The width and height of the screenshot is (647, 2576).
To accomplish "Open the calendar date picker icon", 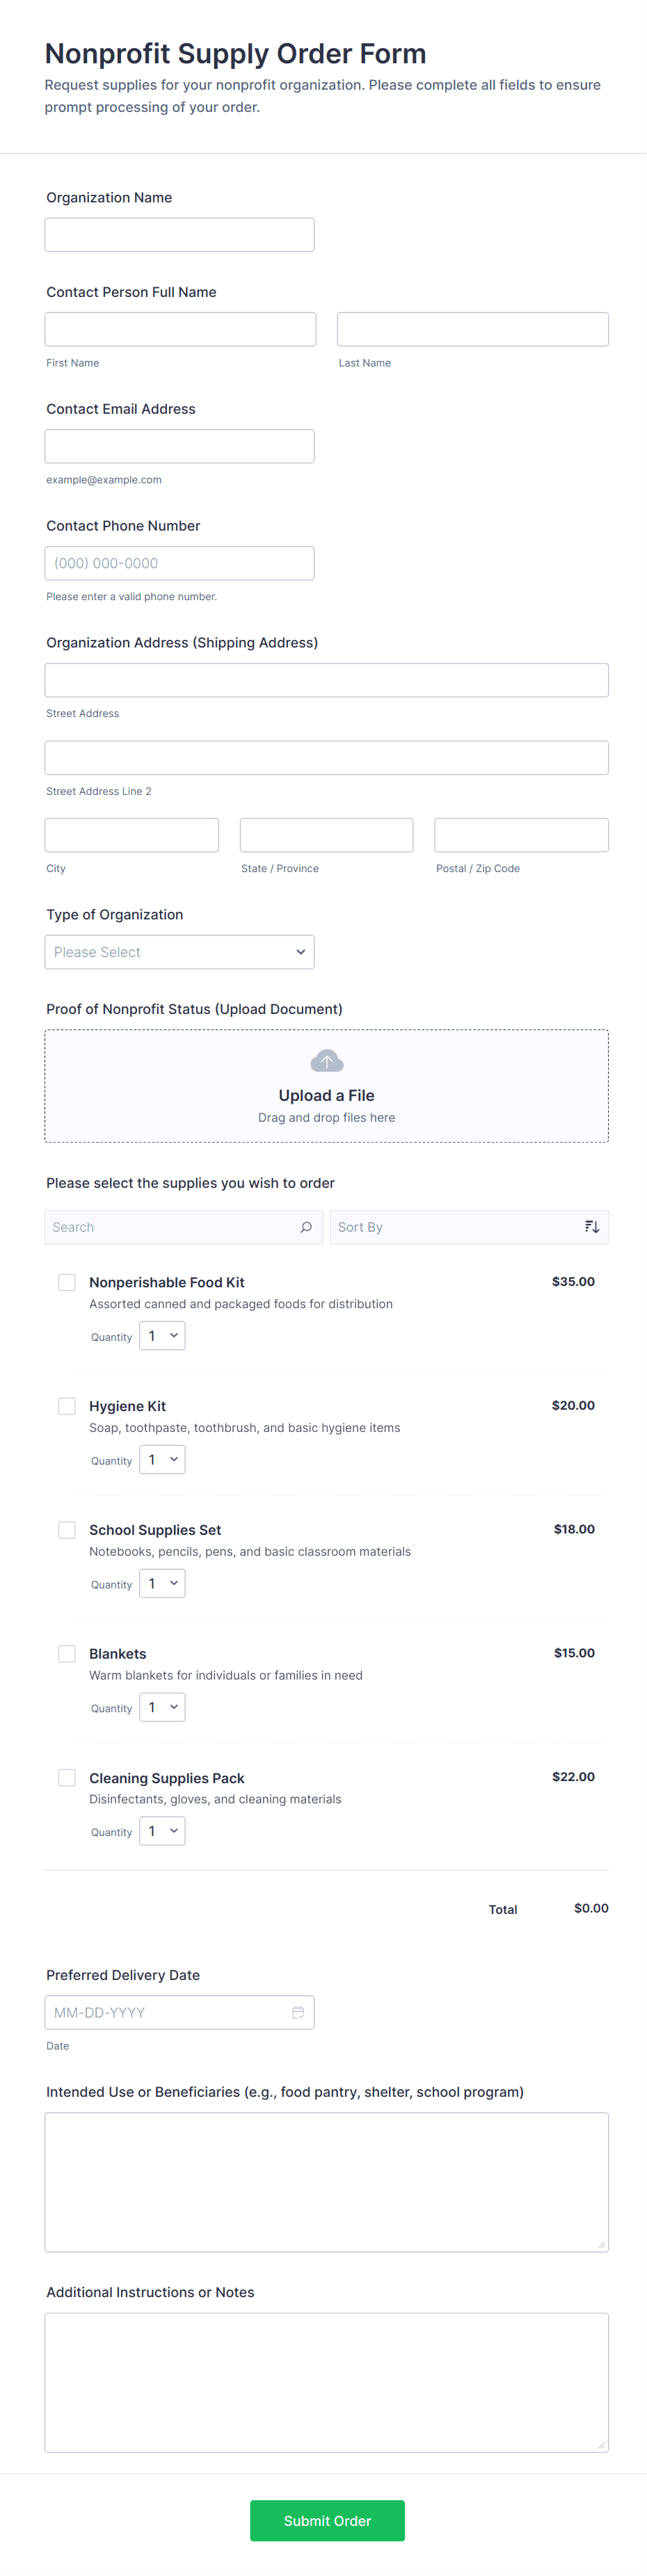I will [x=298, y=2012].
